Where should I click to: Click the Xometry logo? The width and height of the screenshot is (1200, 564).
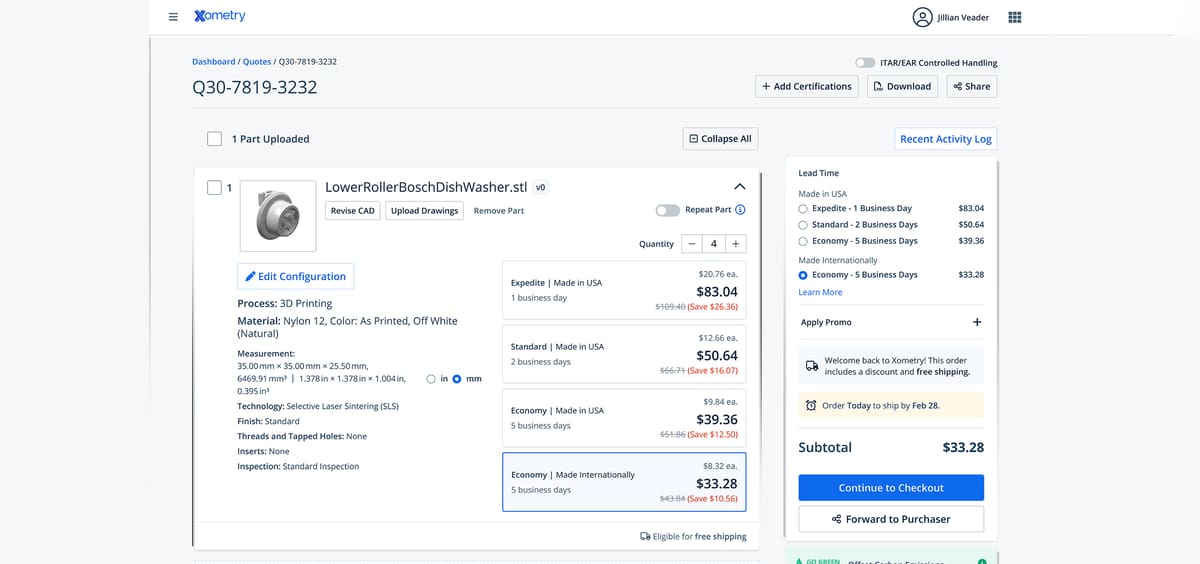pos(220,16)
